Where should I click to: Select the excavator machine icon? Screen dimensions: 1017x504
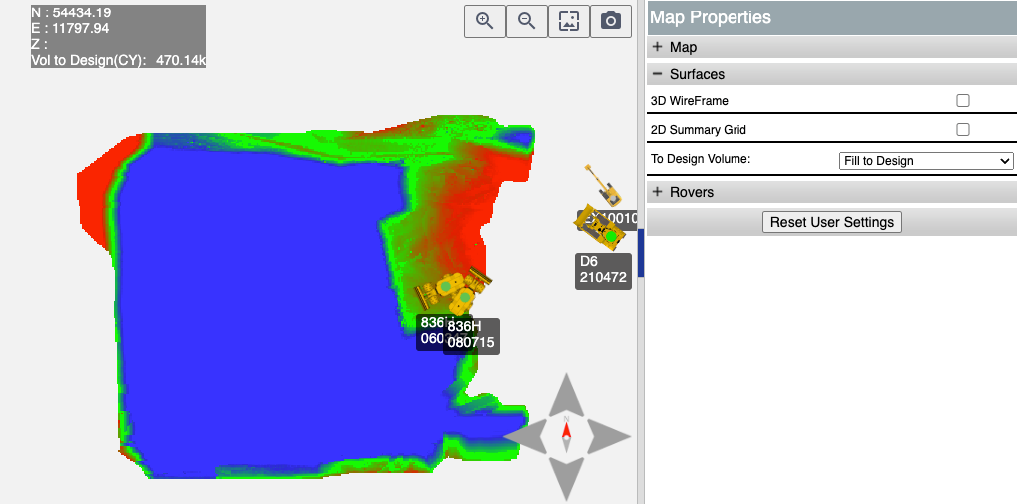coord(603,185)
